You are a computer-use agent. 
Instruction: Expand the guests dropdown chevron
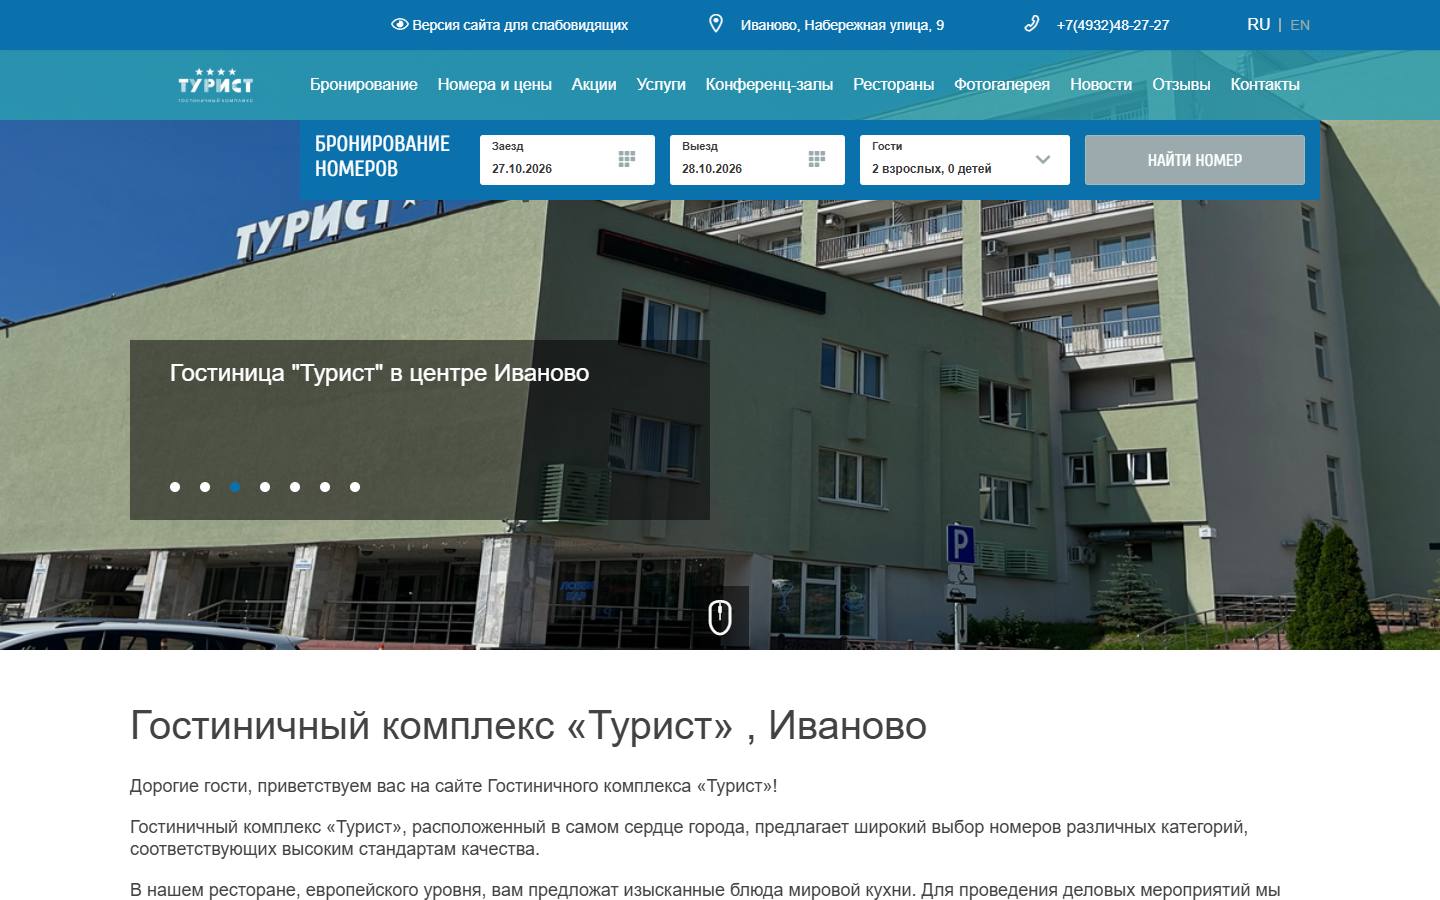(1043, 159)
